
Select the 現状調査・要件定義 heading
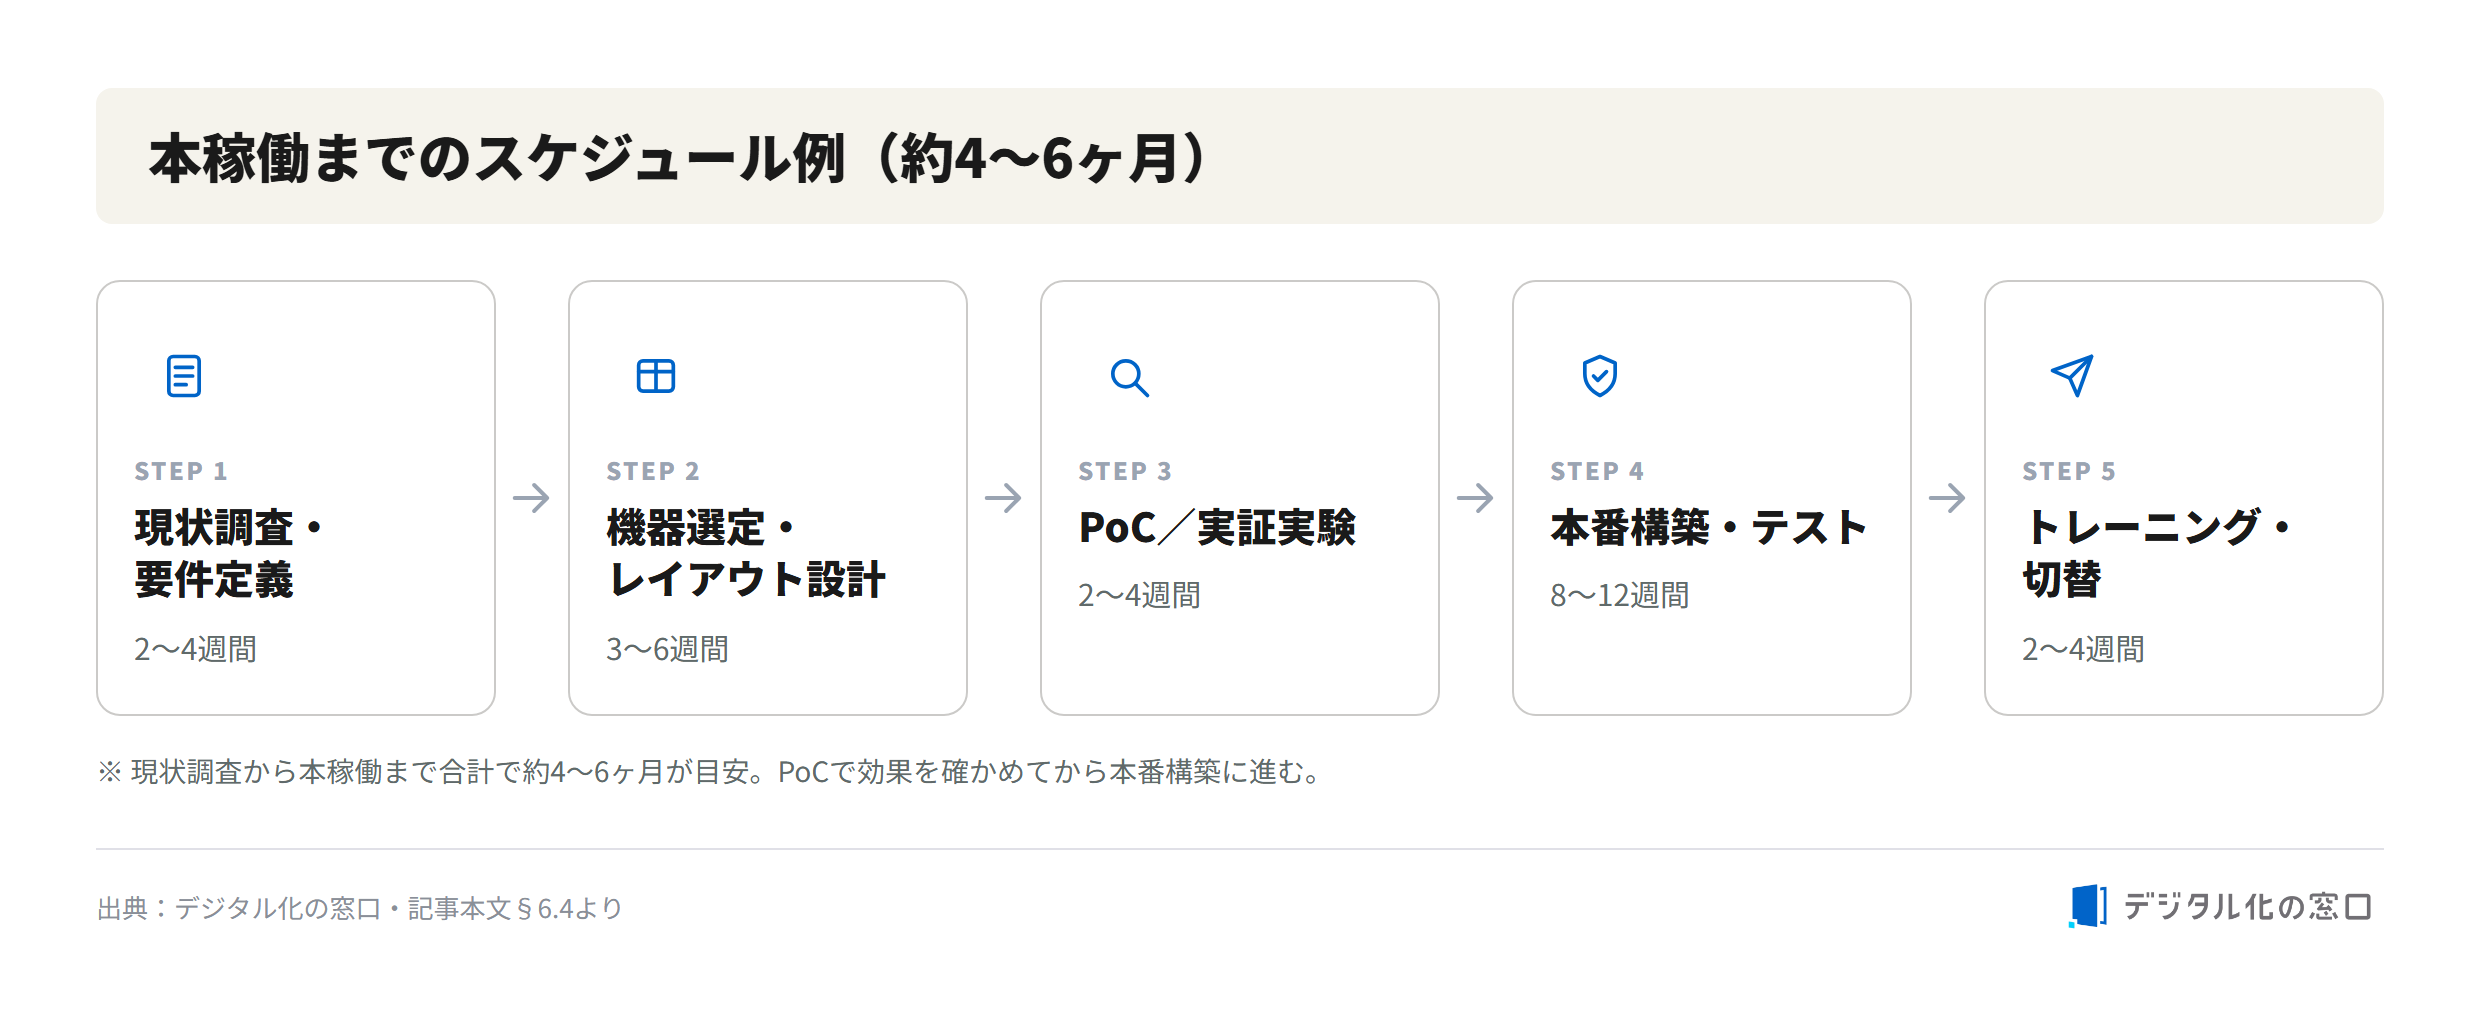(229, 554)
